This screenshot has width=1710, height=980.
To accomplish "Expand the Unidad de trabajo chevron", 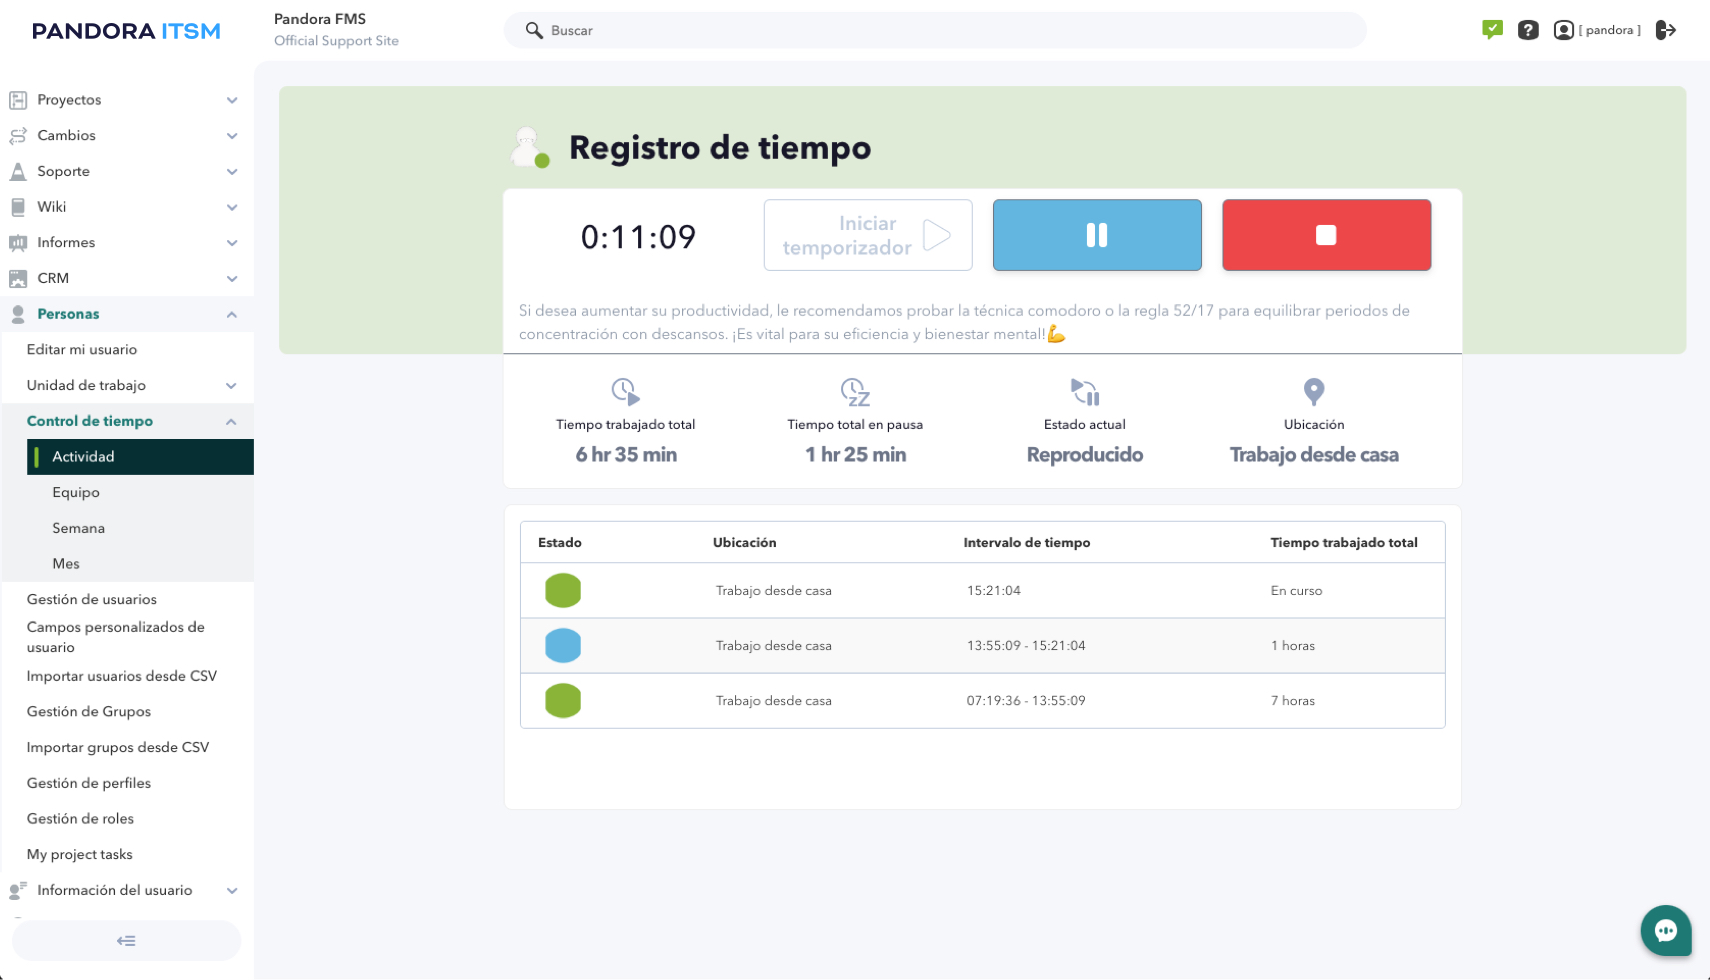I will (x=232, y=386).
